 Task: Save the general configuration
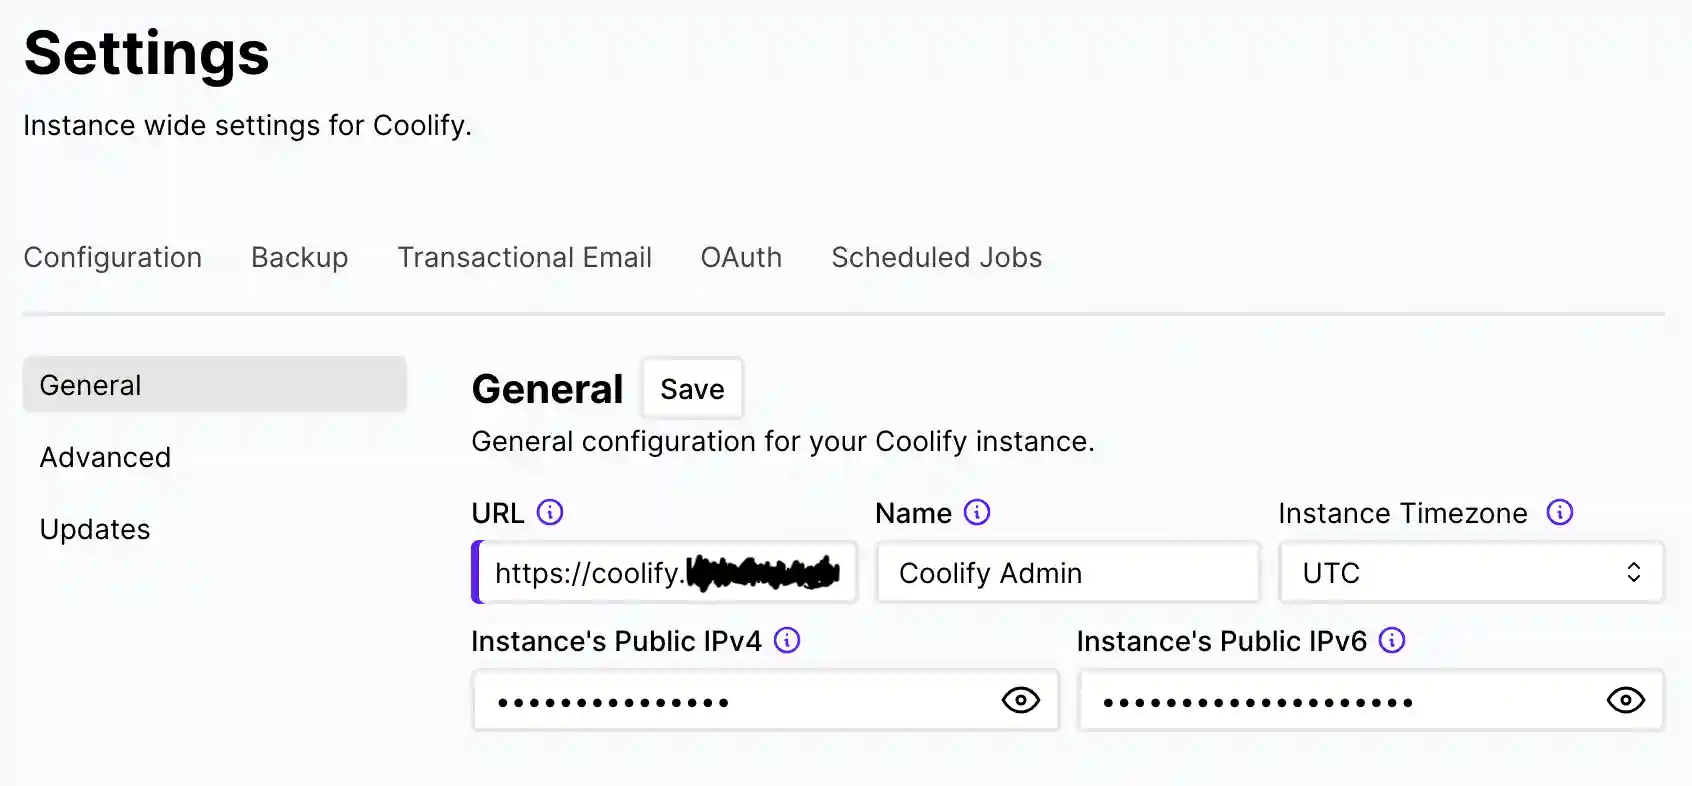pos(692,388)
